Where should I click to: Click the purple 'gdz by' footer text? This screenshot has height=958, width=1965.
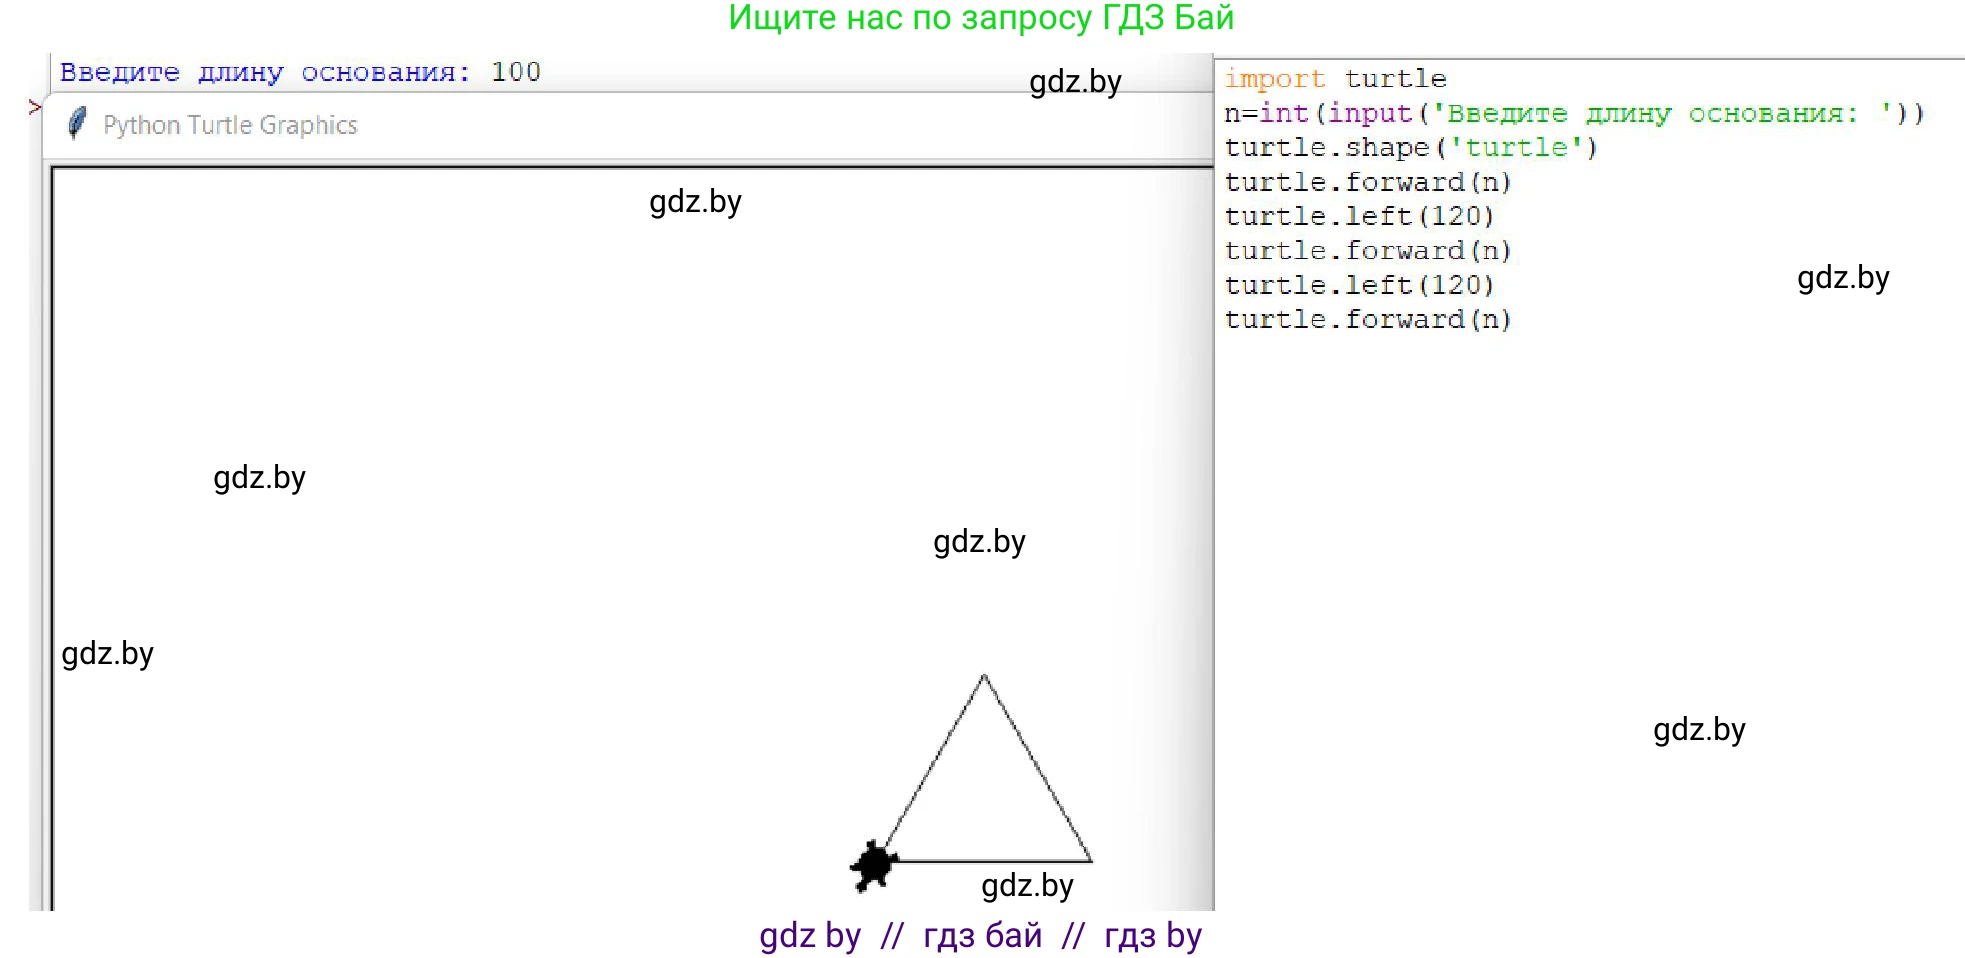(x=809, y=936)
